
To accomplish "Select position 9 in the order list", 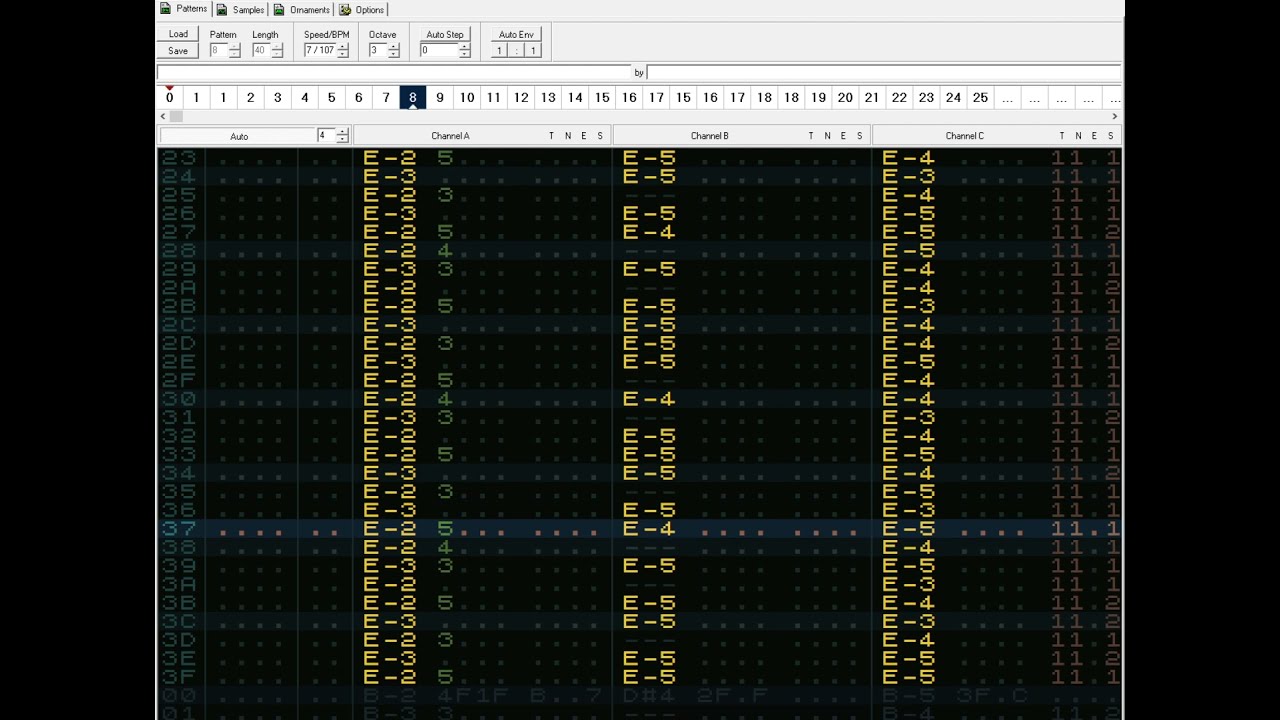I will point(439,97).
